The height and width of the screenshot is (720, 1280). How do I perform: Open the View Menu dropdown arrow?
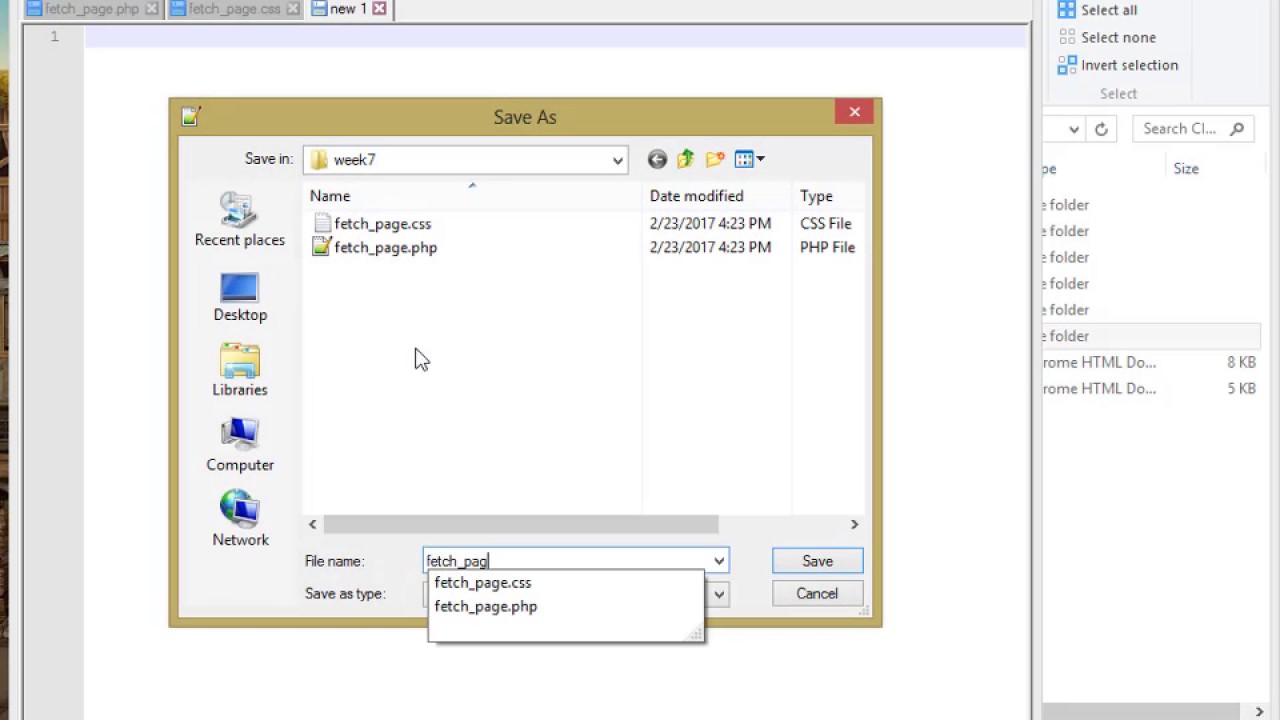(760, 159)
